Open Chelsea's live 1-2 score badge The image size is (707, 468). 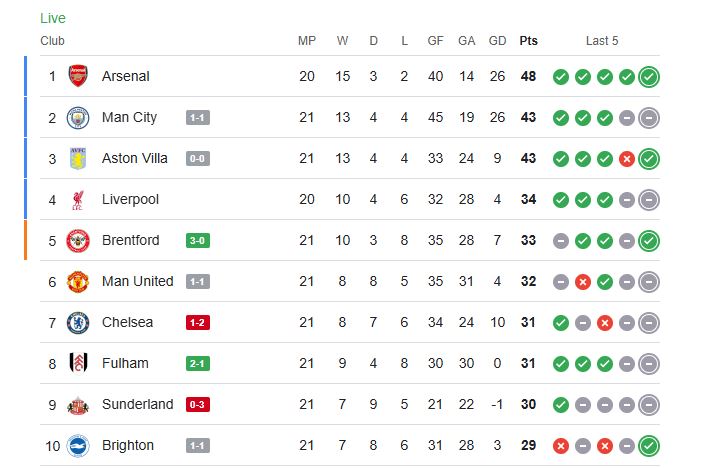click(198, 323)
